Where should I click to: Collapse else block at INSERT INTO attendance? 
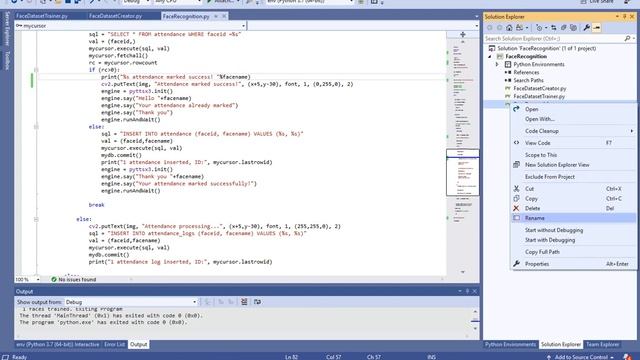click(x=36, y=127)
